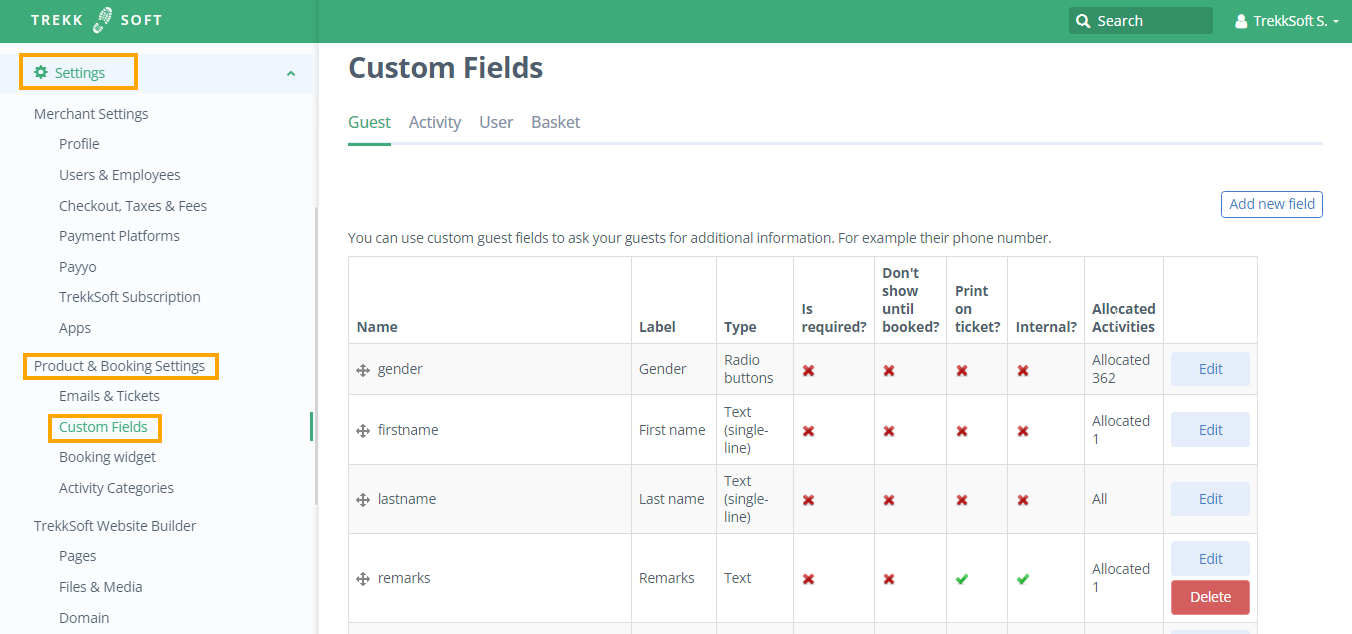Switch to the Basket tab
The height and width of the screenshot is (634, 1352).
[x=556, y=122]
